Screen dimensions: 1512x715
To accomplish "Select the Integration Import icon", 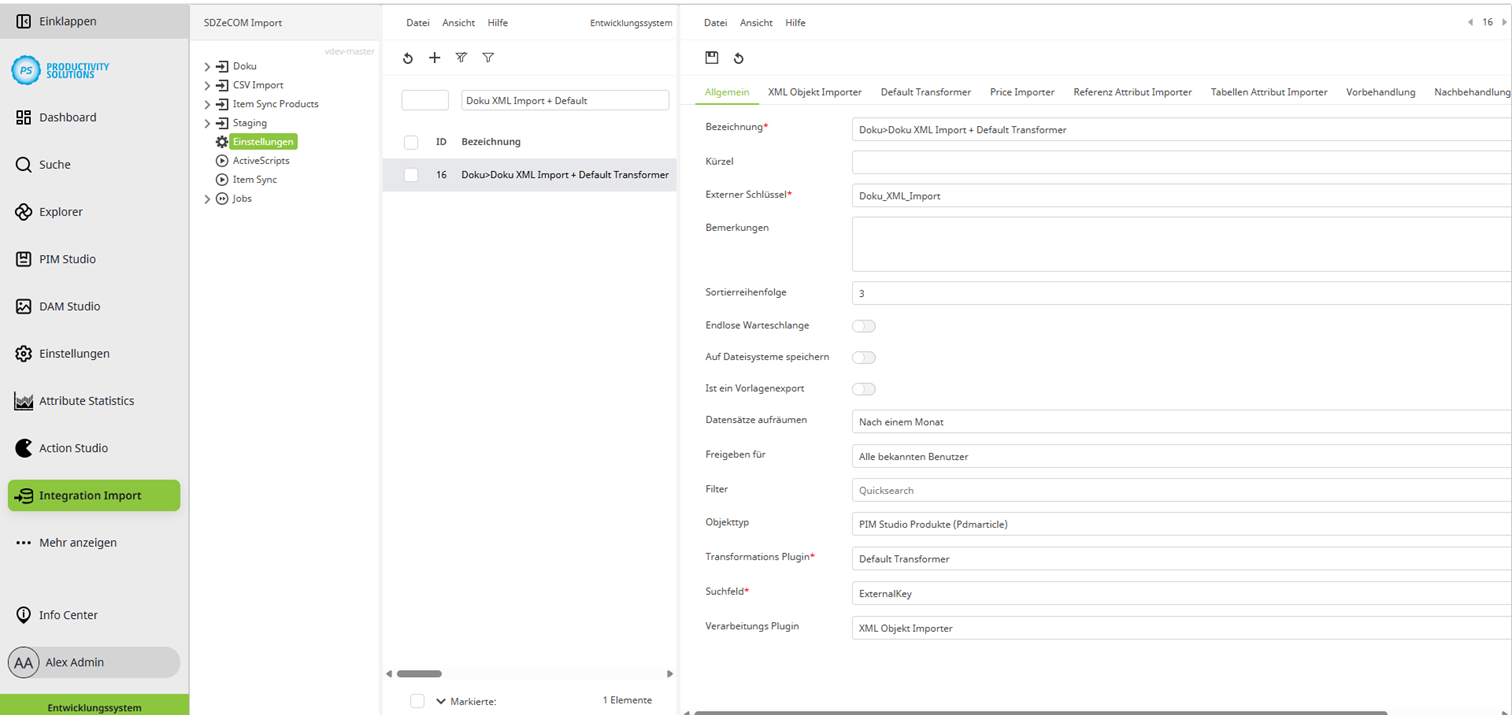I will tap(24, 496).
